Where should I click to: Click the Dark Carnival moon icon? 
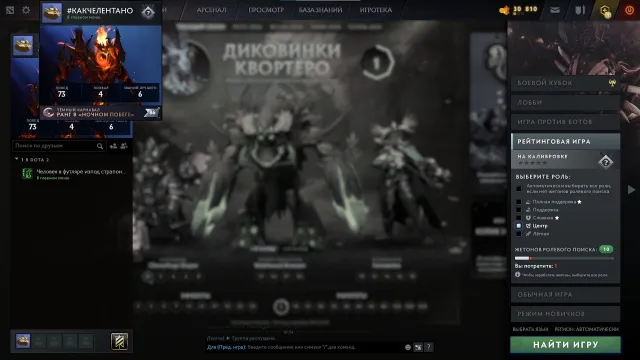49,112
